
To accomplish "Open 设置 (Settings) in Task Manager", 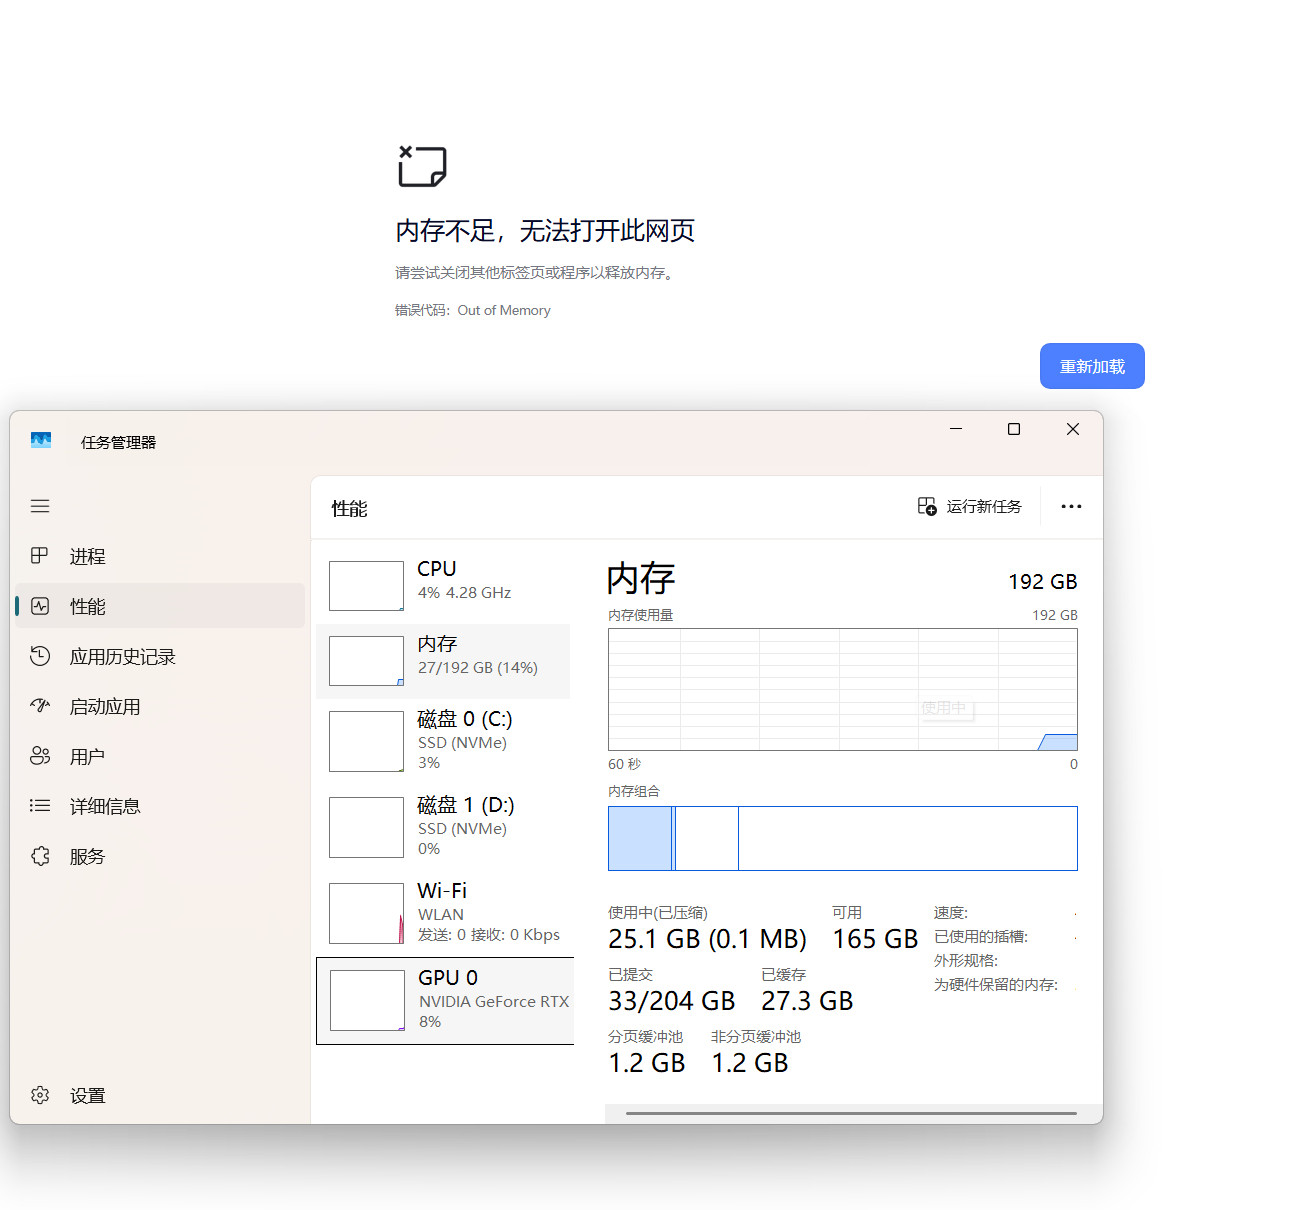I will tap(160, 1095).
